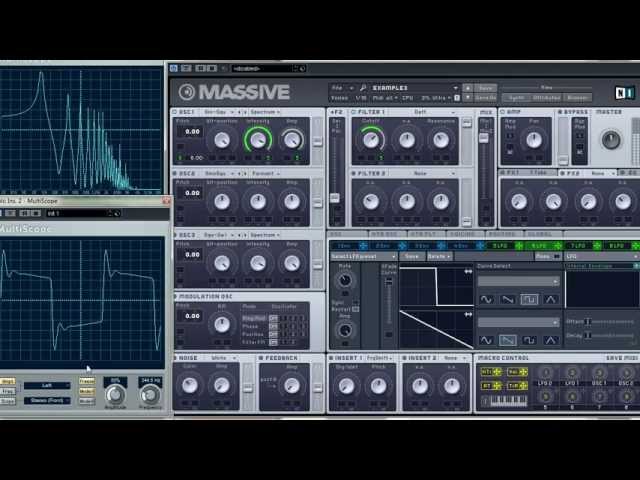Image resolution: width=640 pixels, height=480 pixels.
Task: Click the MultiScope Amplitude knob
Action: 115,394
